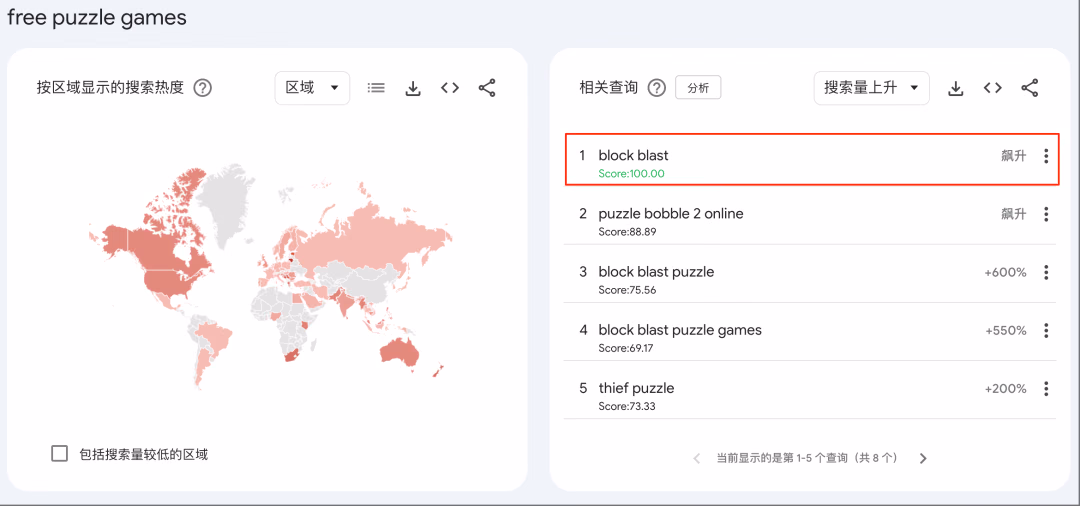Click the free puzzle games heading
This screenshot has height=506, width=1080.
click(x=97, y=17)
